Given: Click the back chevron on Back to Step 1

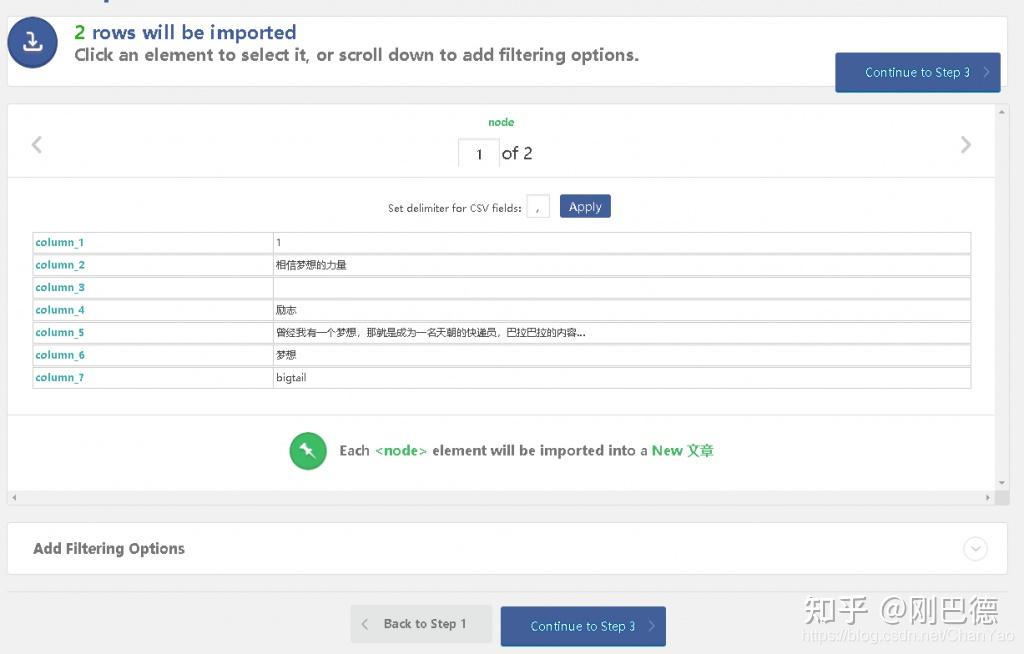Looking at the screenshot, I should pyautogui.click(x=364, y=624).
